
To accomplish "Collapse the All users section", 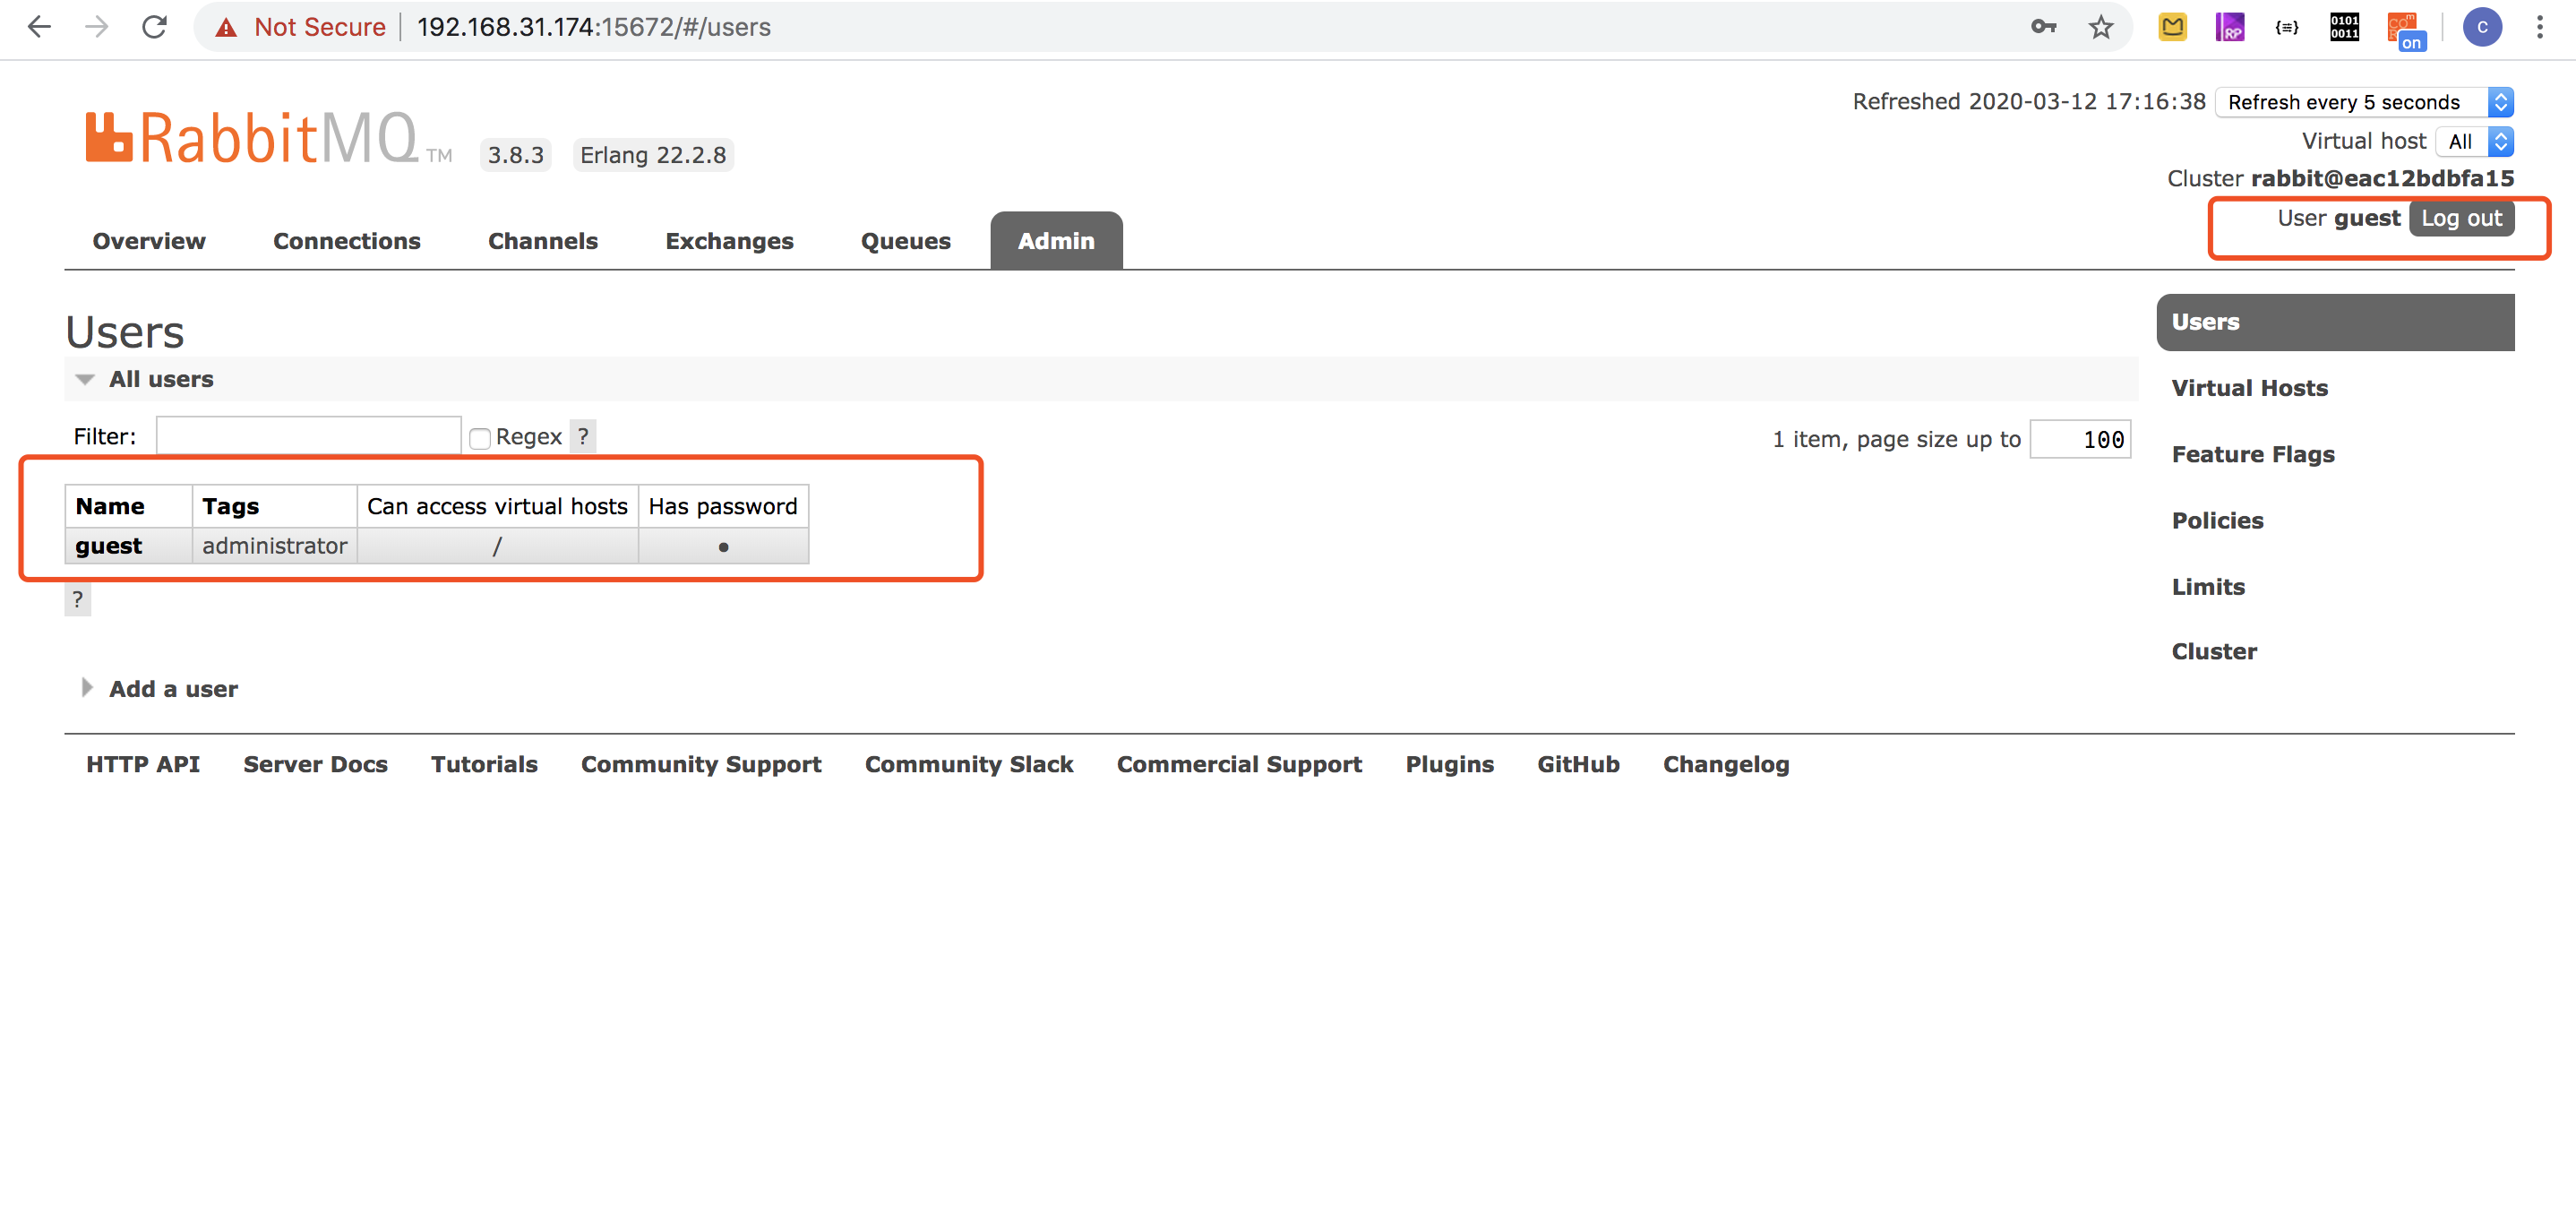I will point(160,379).
